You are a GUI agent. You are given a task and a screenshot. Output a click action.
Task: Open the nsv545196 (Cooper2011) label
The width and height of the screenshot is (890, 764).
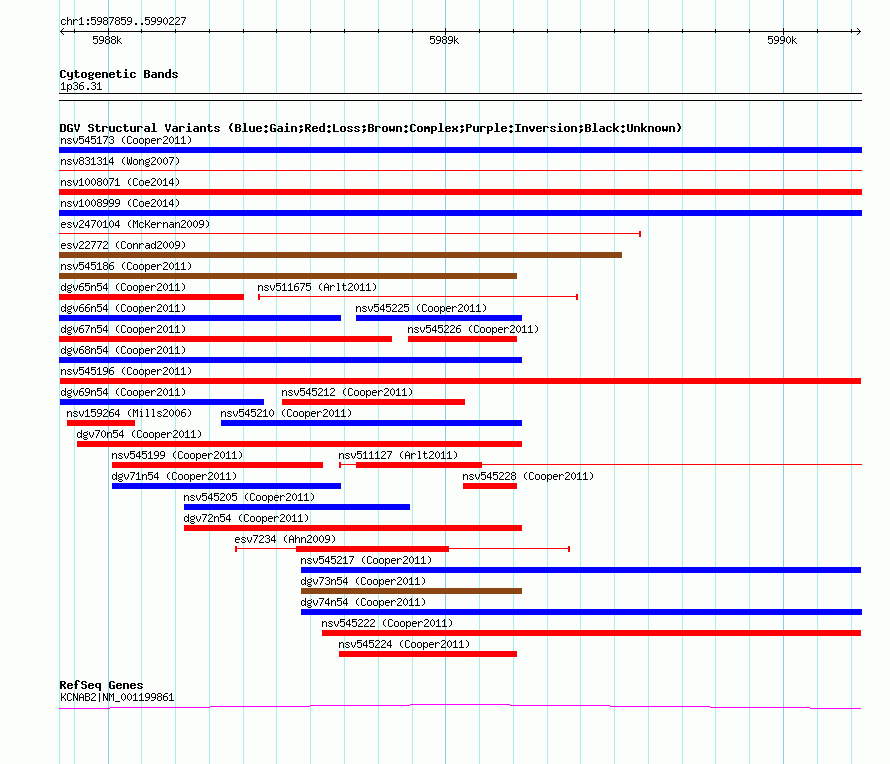point(126,371)
